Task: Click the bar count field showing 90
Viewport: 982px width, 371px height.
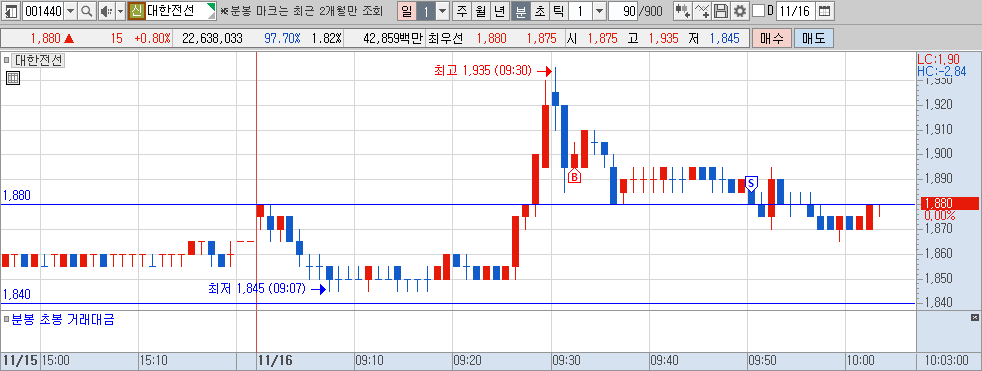Action: point(623,11)
